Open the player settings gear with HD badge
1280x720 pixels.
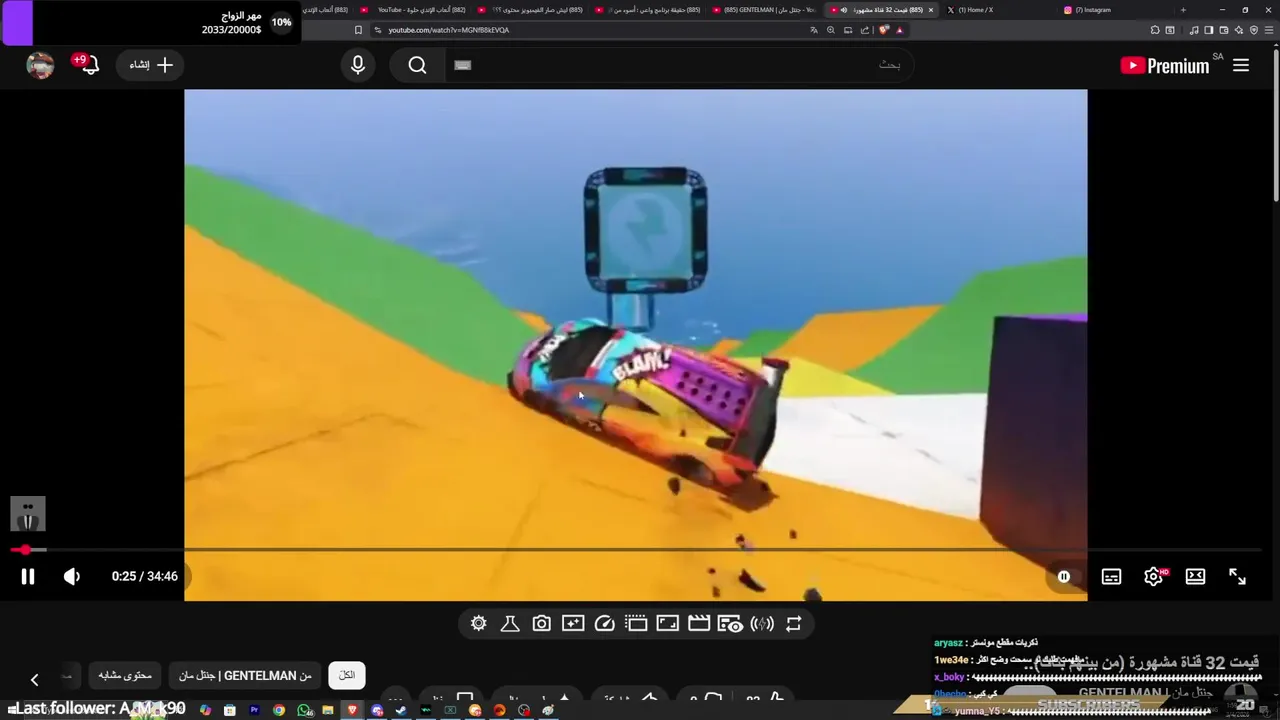[x=1154, y=576]
